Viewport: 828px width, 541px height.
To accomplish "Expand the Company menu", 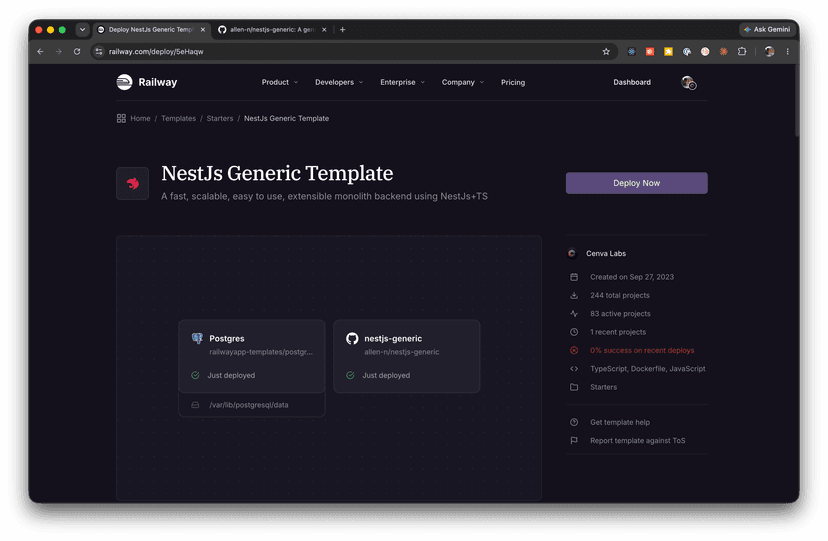I will coord(463,82).
